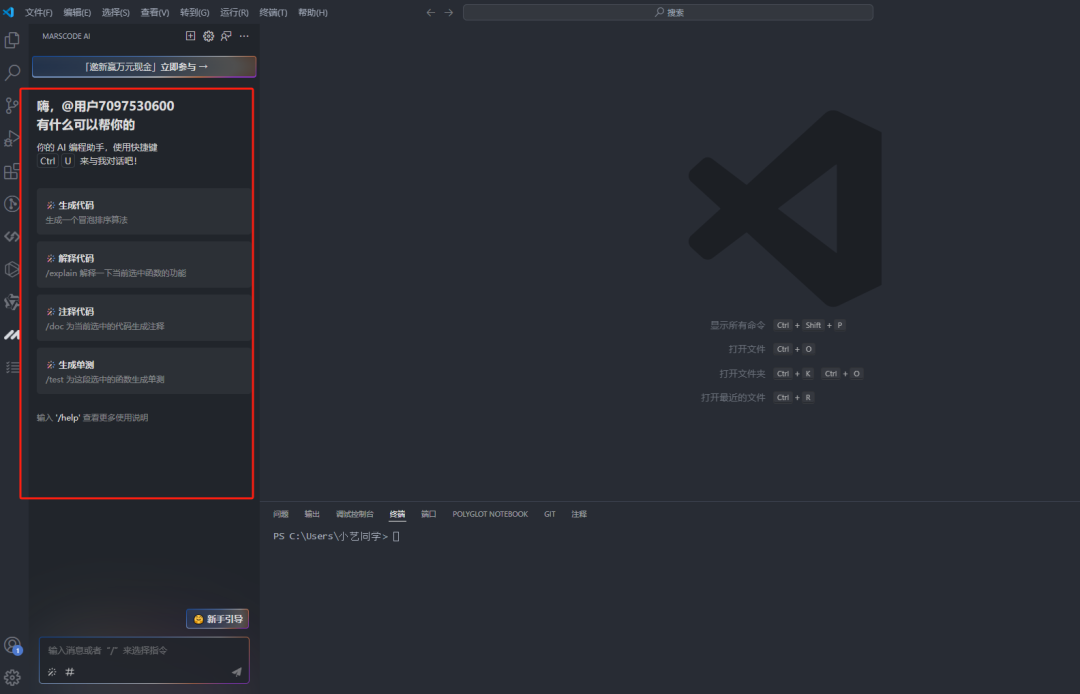Open the Source Control view
Image resolution: width=1080 pixels, height=694 pixels.
13,105
